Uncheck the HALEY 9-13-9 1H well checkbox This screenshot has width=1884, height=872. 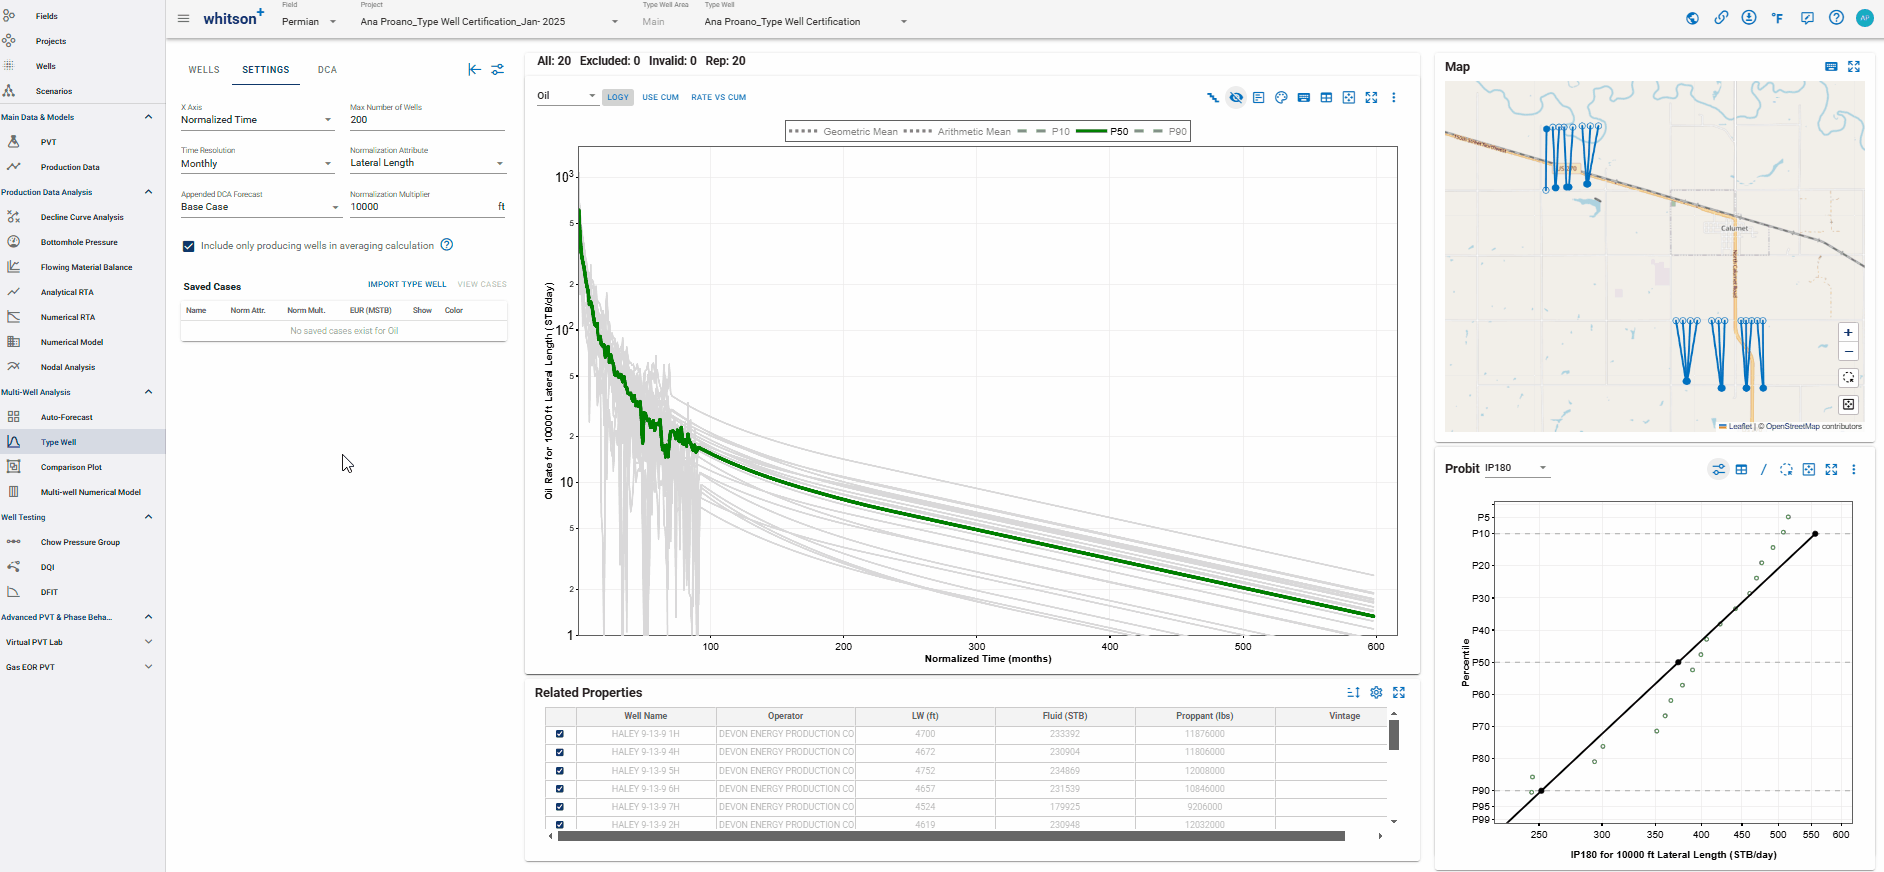tap(559, 734)
